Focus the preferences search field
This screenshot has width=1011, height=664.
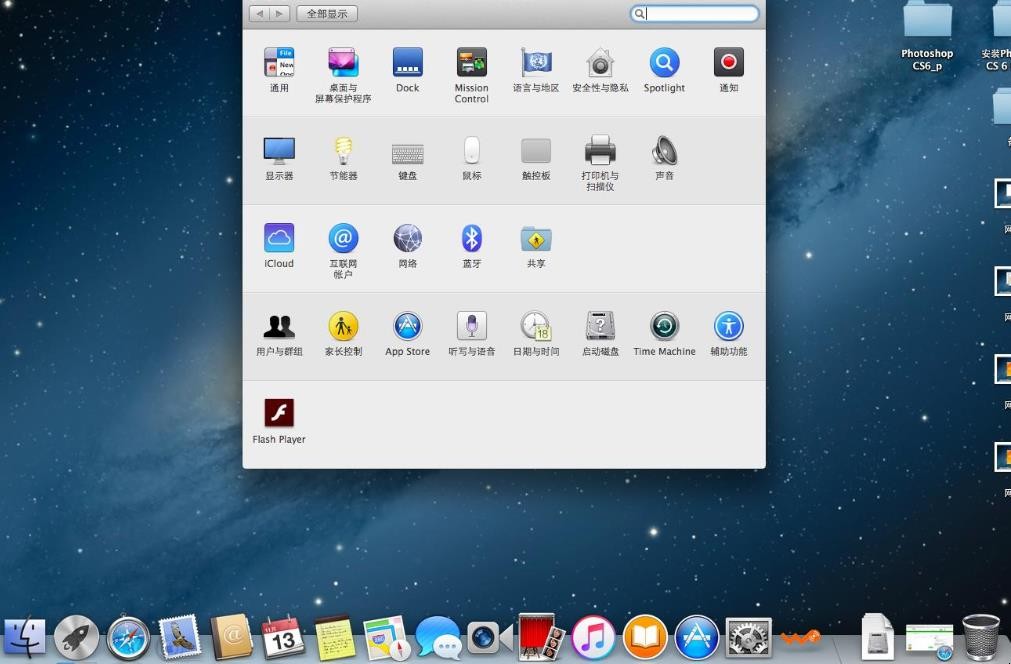click(x=694, y=14)
